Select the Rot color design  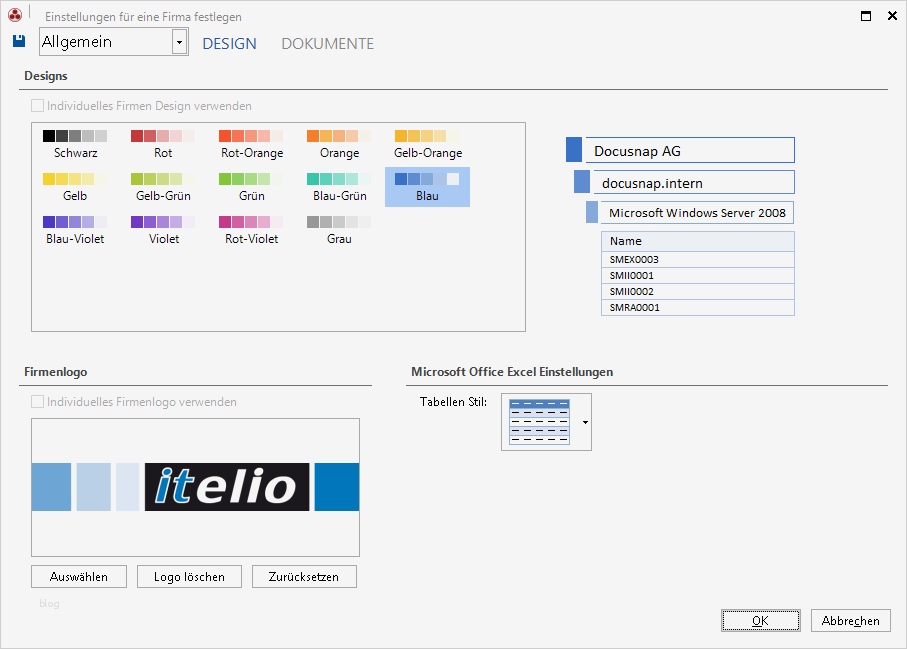point(163,144)
